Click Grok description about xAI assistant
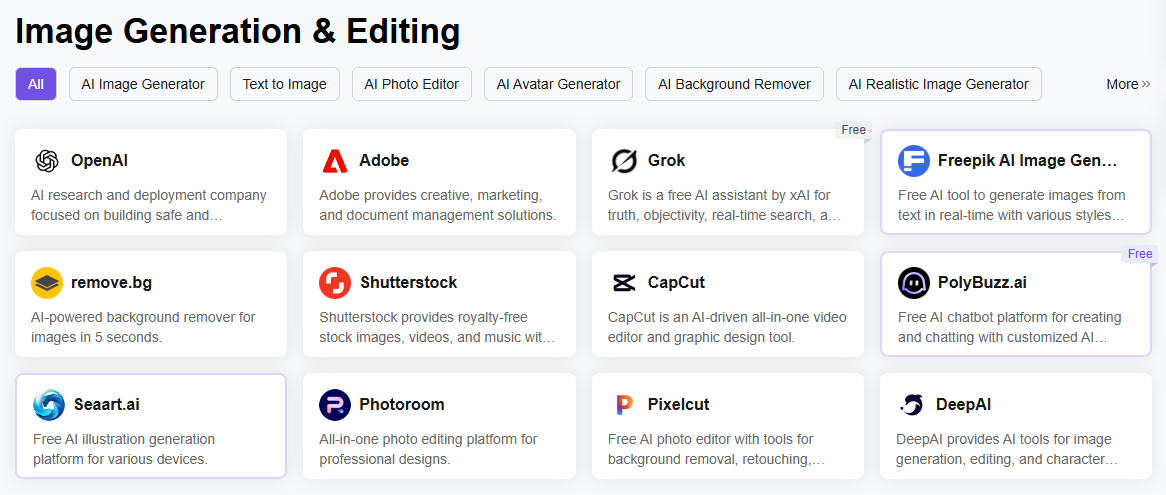1166x495 pixels. (x=724, y=206)
